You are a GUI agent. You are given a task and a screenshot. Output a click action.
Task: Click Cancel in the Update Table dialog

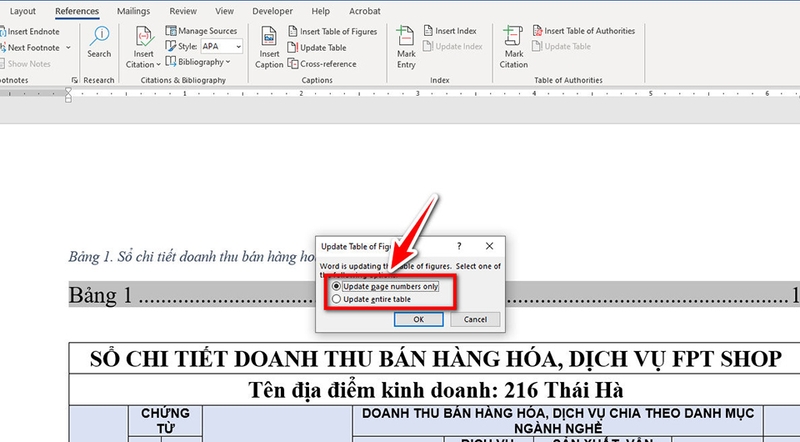pos(475,320)
